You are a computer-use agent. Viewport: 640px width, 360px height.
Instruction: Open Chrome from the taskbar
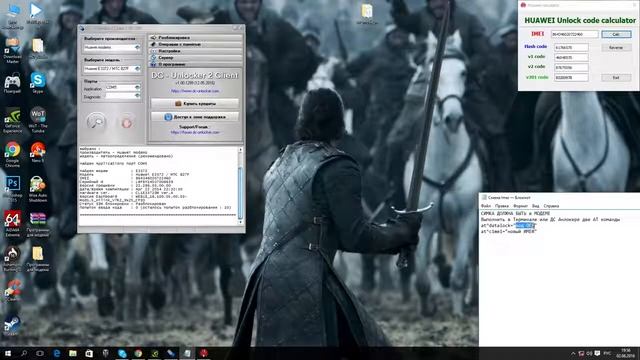pos(138,353)
